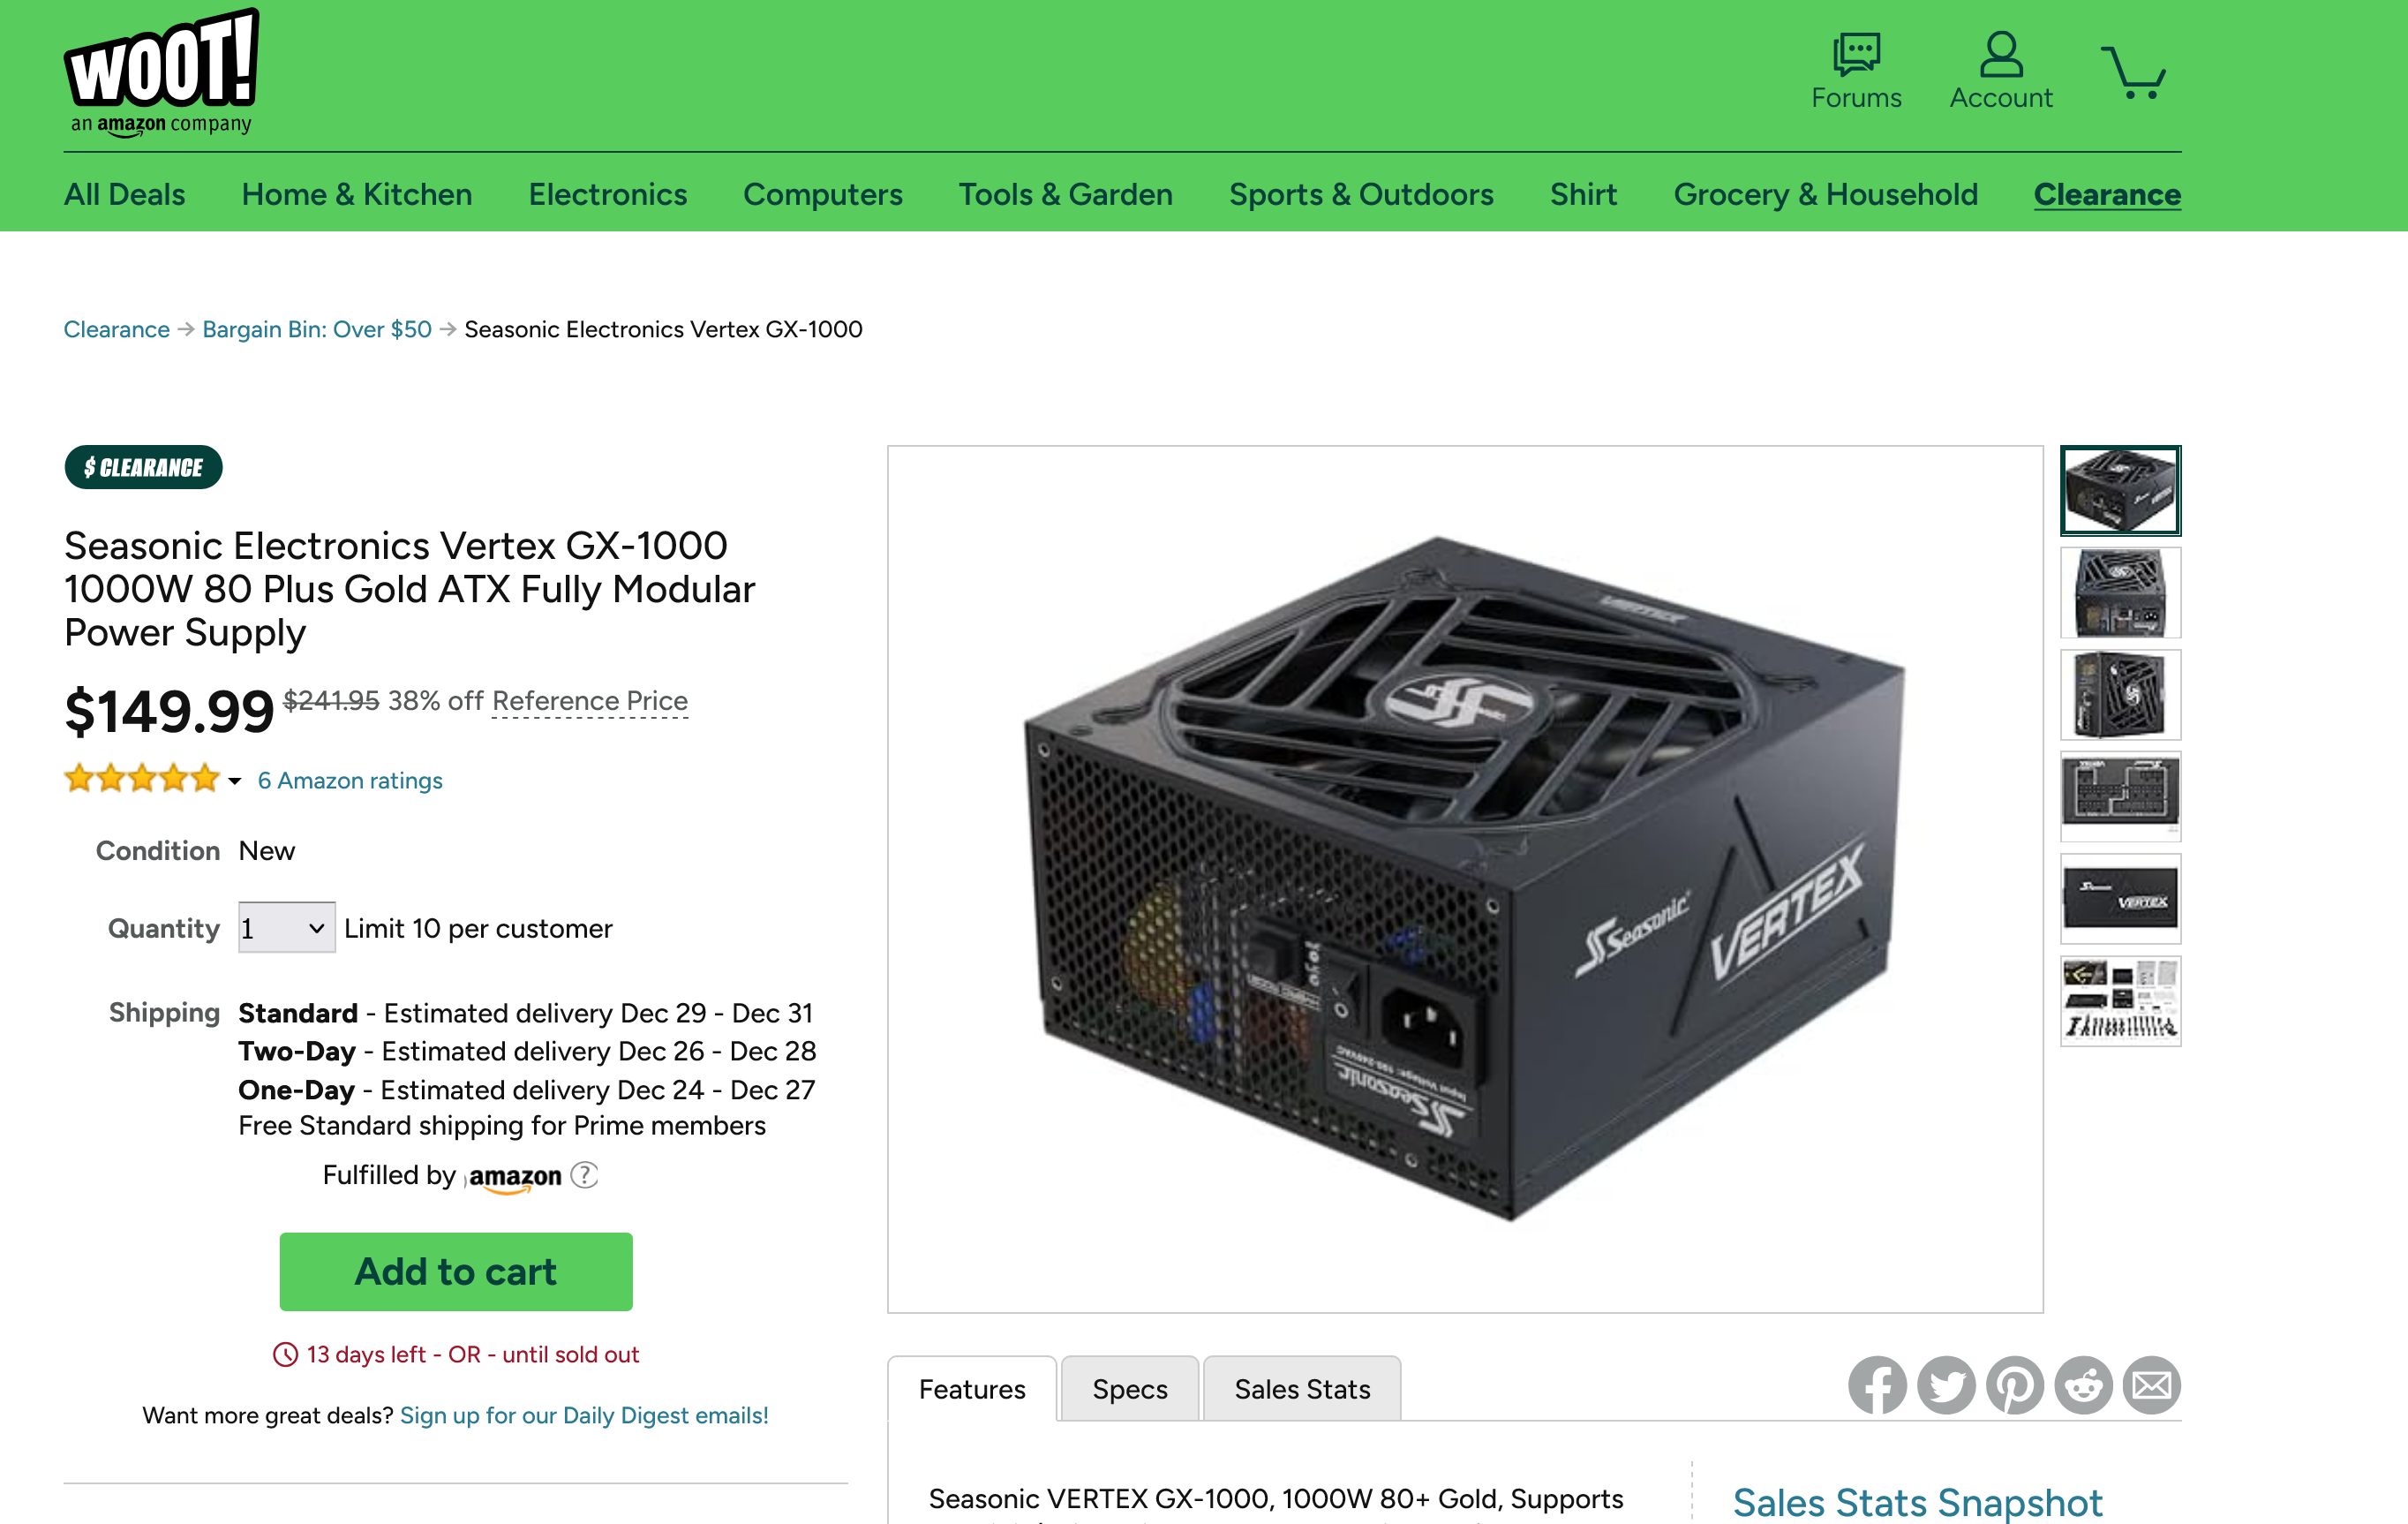Share on Pinterest icon
Screen dimensions: 2408x1524
[x=2015, y=1385]
